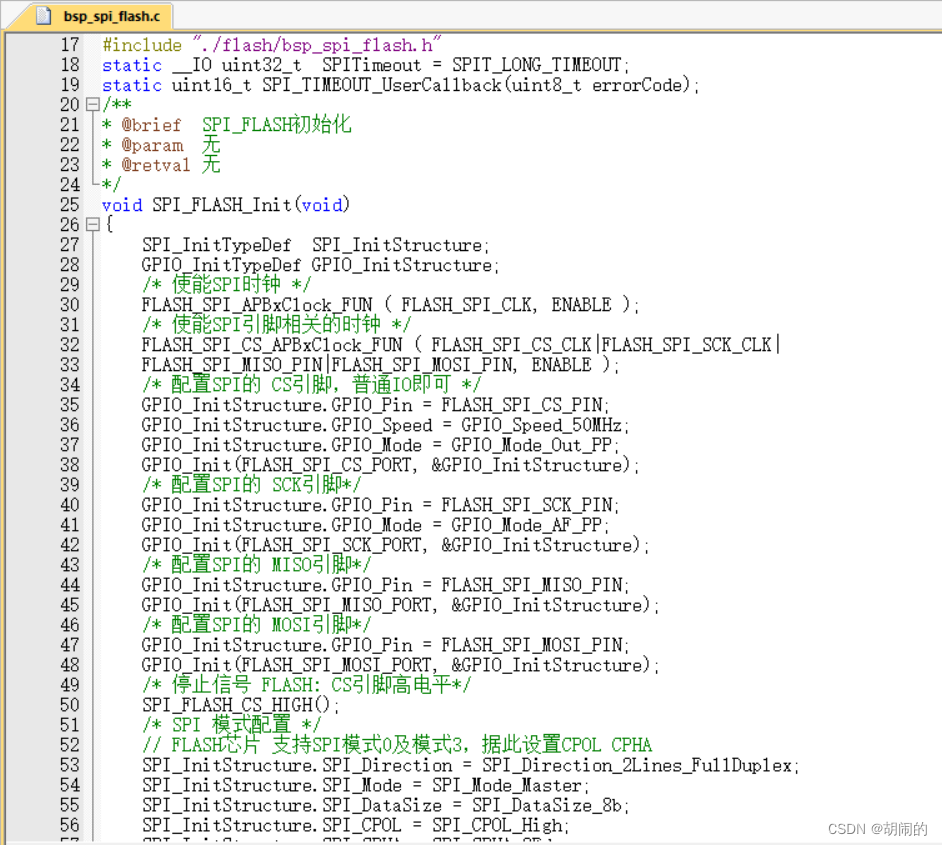This screenshot has height=845, width=942.
Task: Collapse the function body at line 26
Action: click(x=93, y=225)
